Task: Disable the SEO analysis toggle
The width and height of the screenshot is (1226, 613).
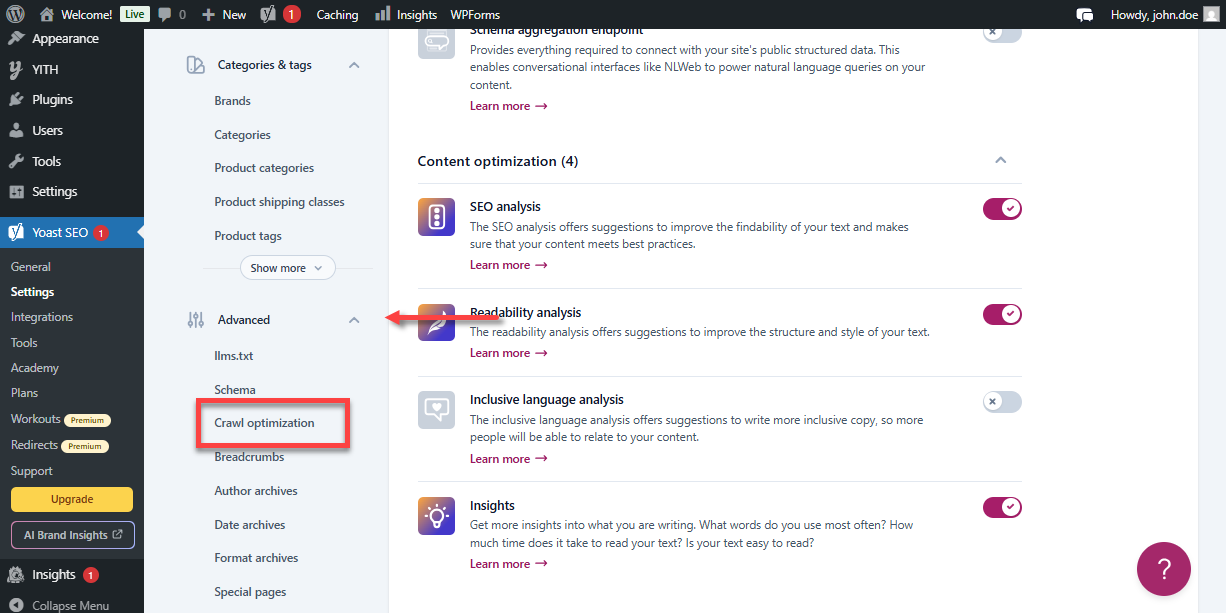Action: coord(1001,208)
